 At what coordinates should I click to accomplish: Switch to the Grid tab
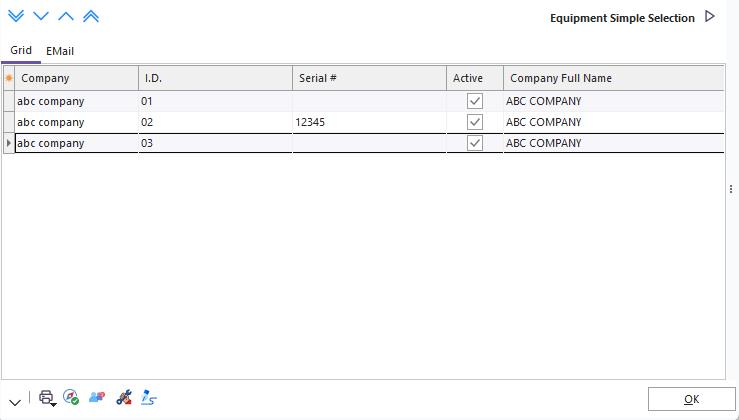pyautogui.click(x=21, y=51)
